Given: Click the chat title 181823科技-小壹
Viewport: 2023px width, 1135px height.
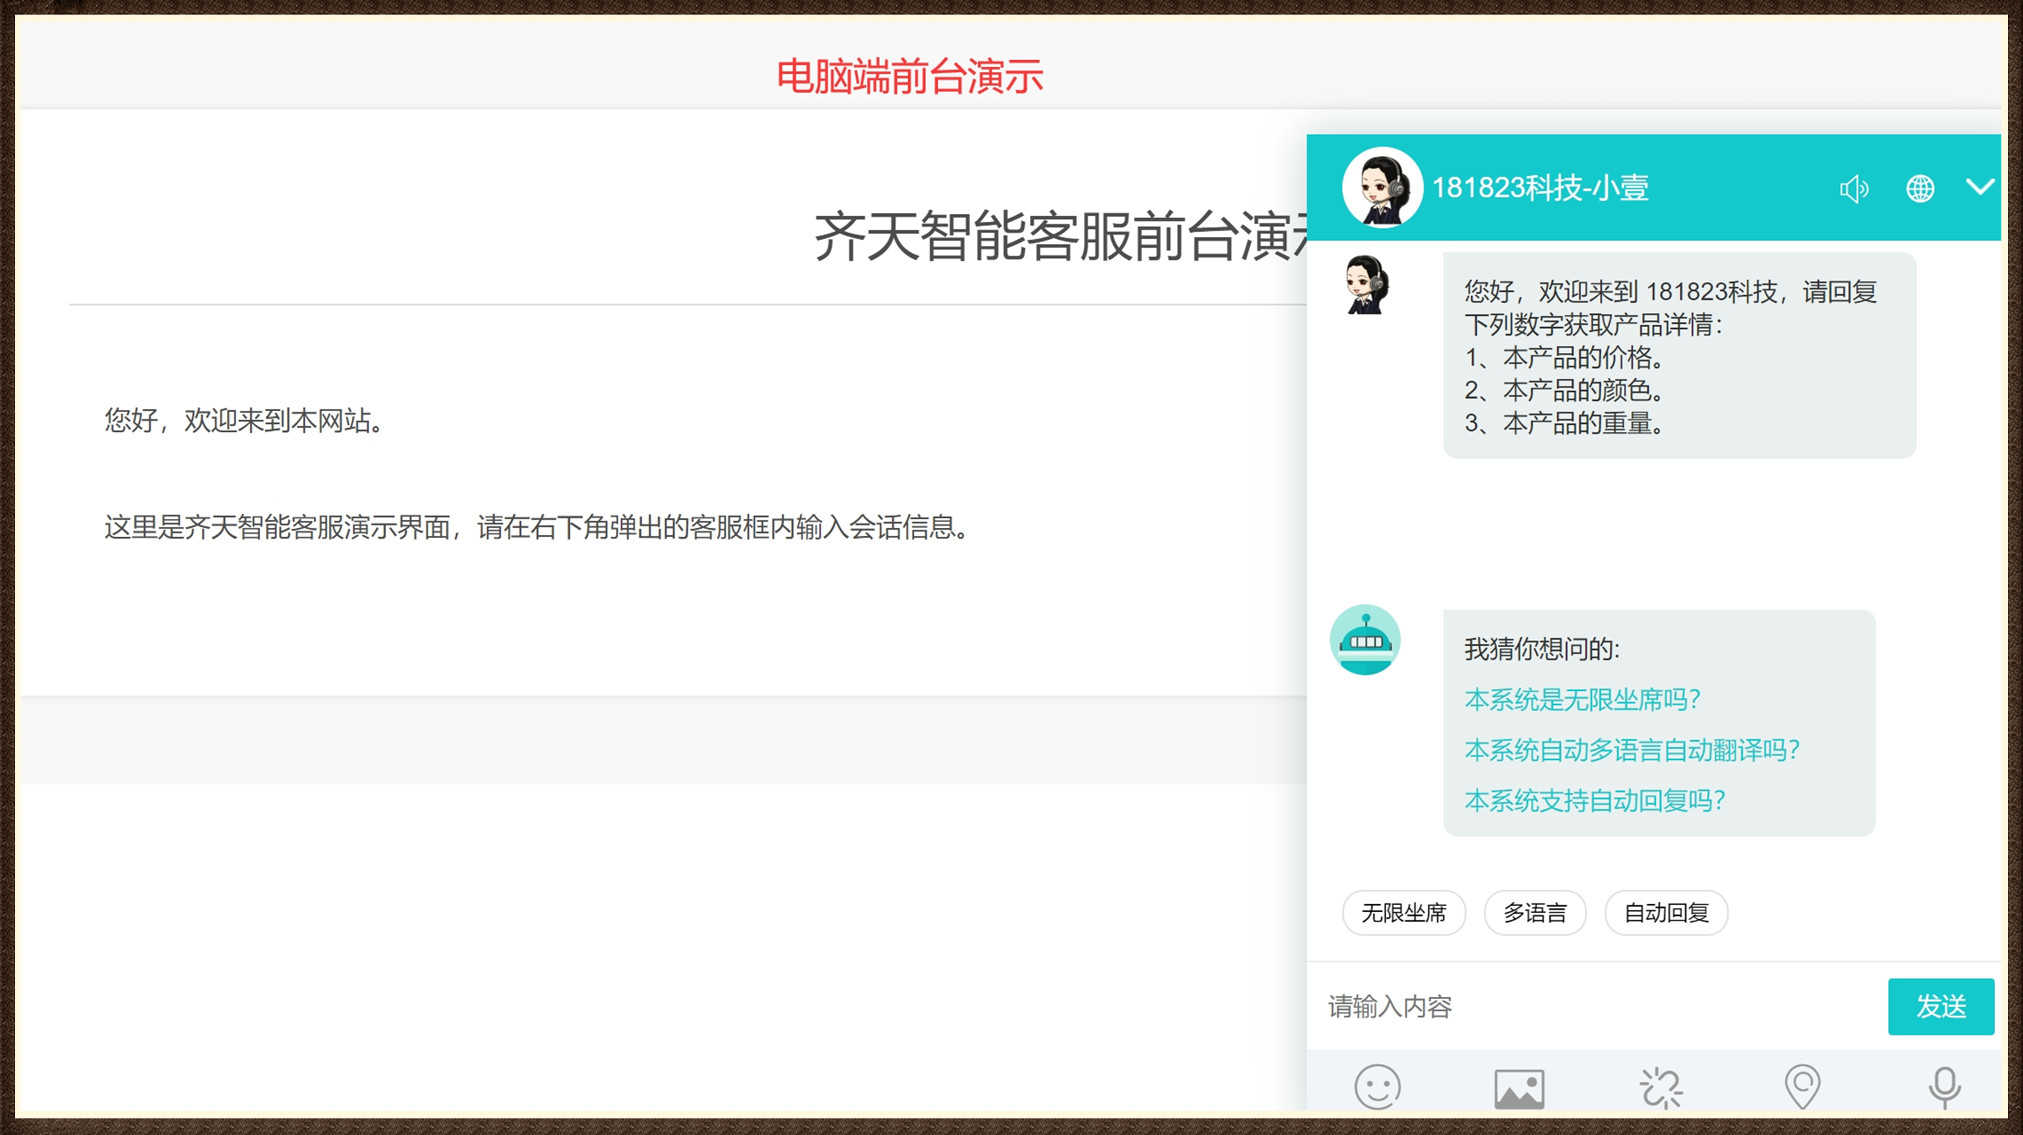Looking at the screenshot, I should (x=1540, y=188).
